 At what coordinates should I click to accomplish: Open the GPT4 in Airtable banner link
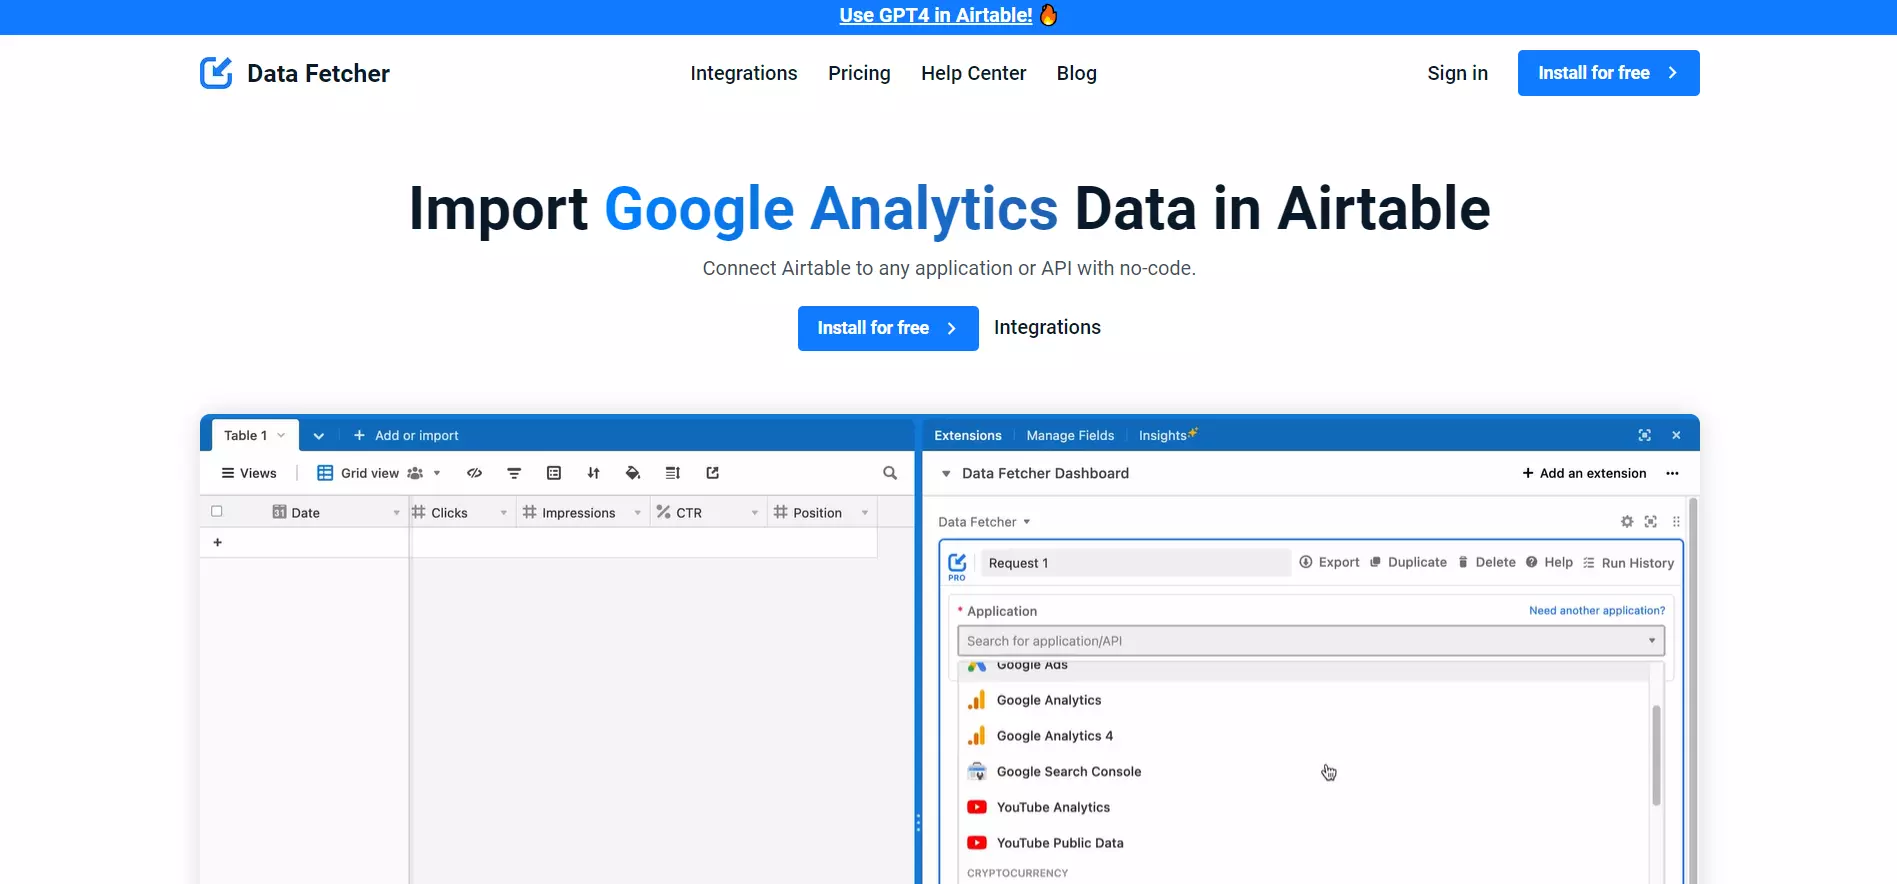pos(936,15)
